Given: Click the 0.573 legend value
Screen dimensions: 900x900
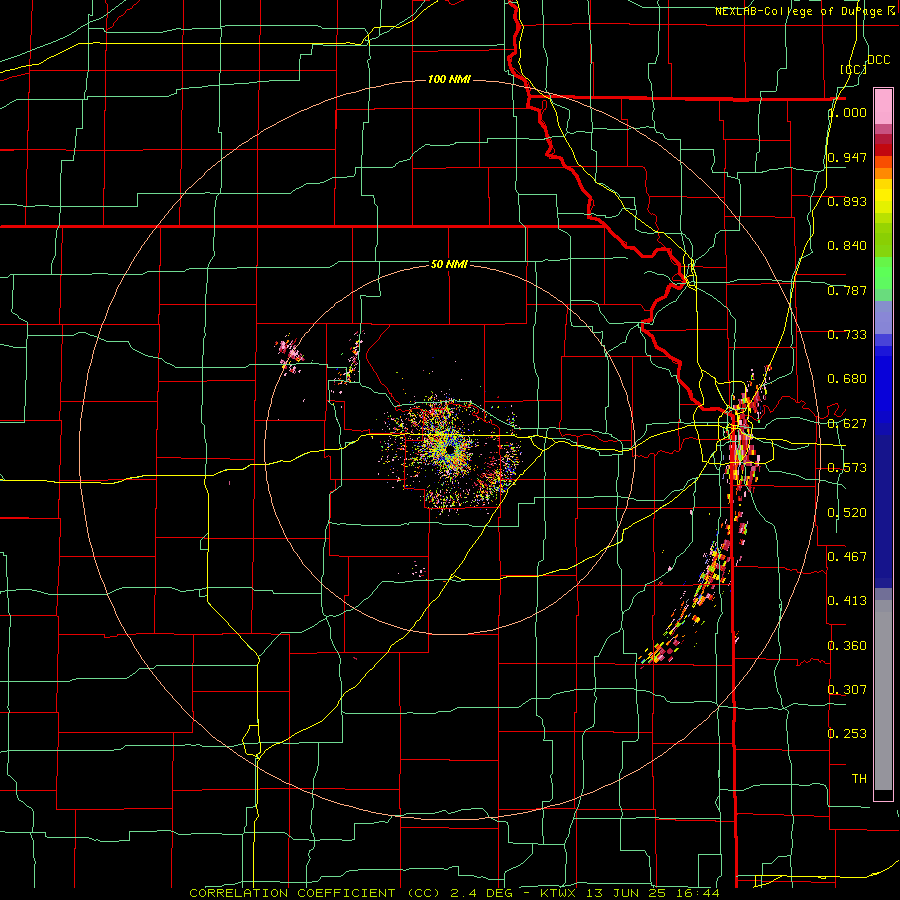Looking at the screenshot, I should [847, 468].
